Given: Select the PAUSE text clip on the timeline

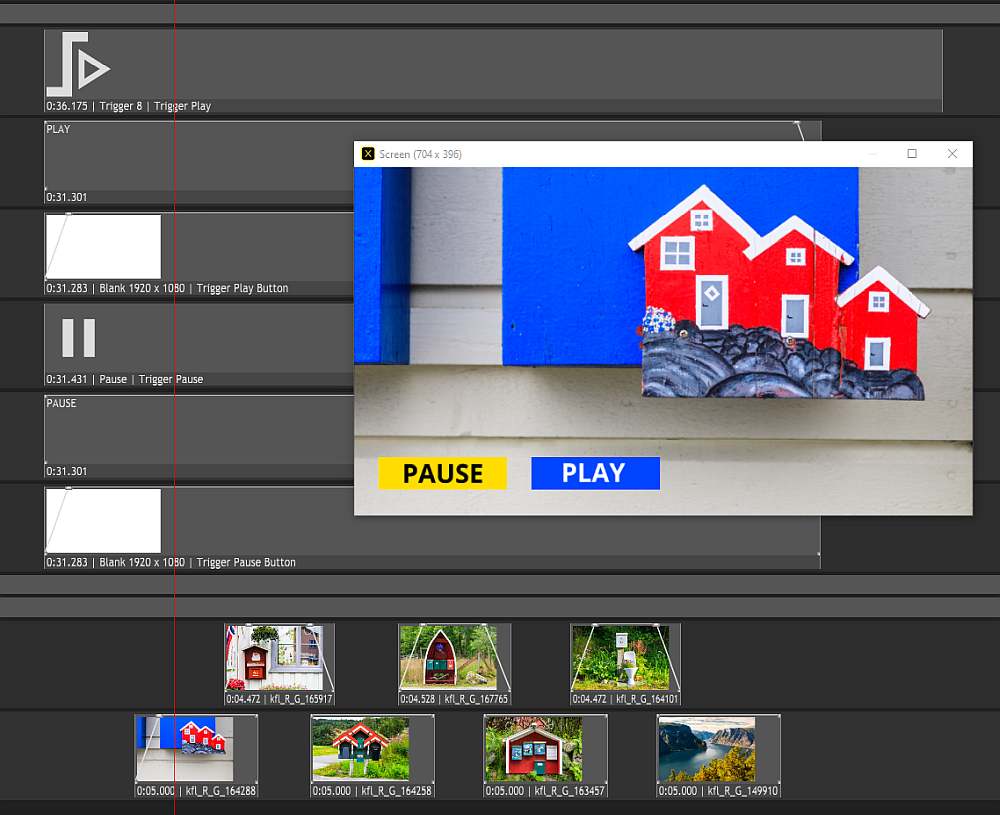Looking at the screenshot, I should click(x=200, y=435).
